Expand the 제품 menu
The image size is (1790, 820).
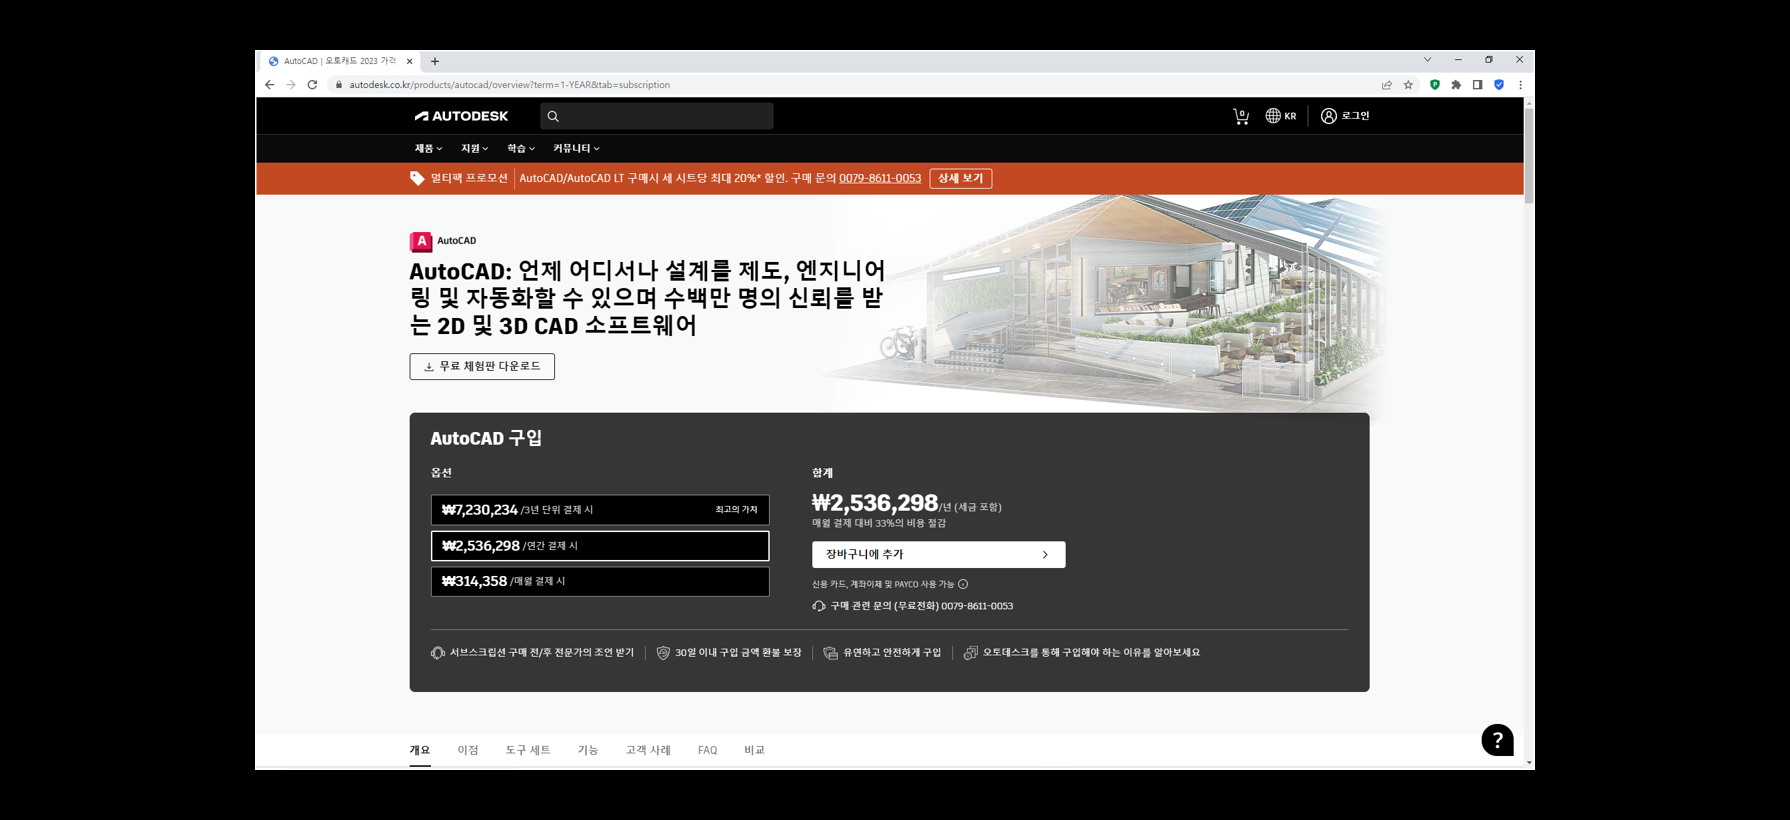(x=428, y=148)
